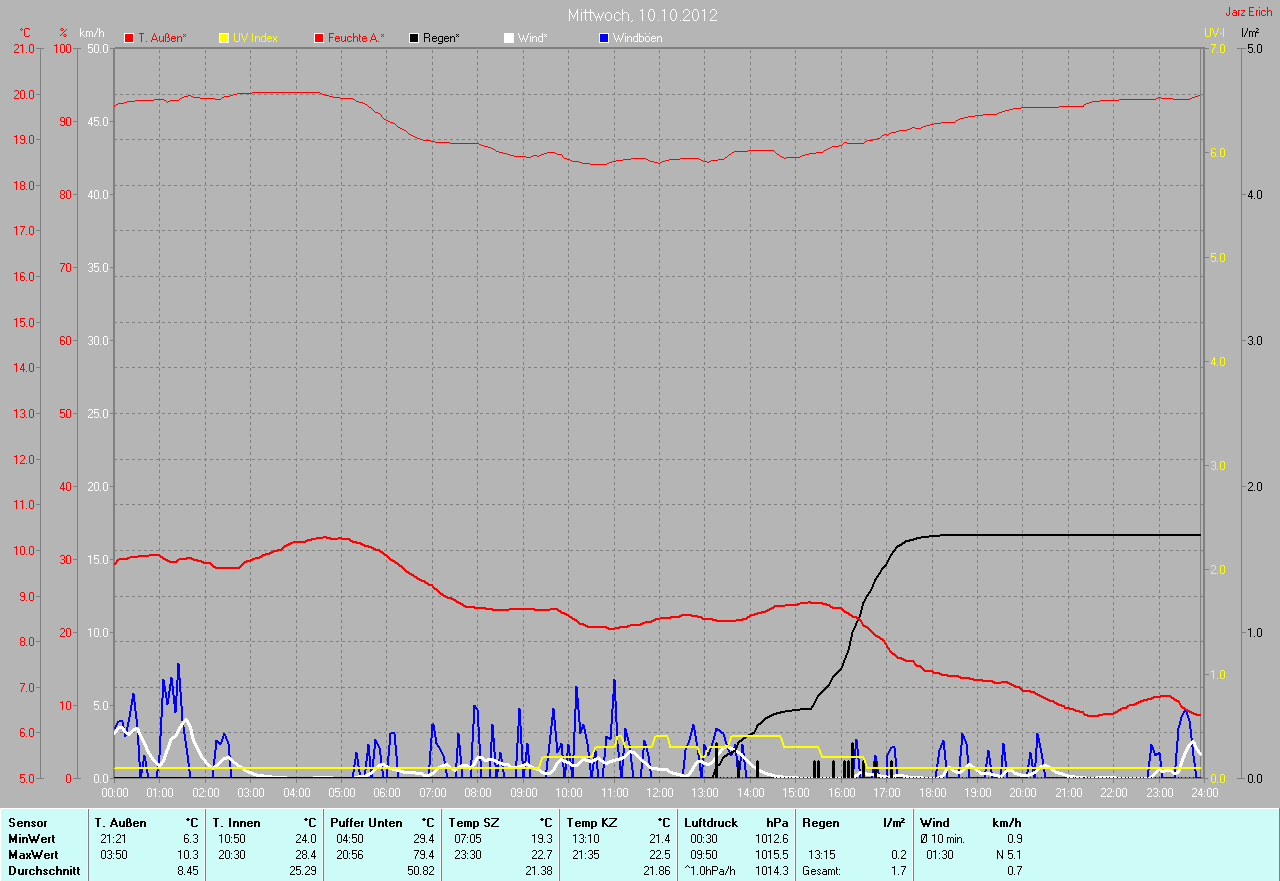Click the red swatch beside Feuchte A.* legend
This screenshot has height=881, width=1280.
(320, 38)
